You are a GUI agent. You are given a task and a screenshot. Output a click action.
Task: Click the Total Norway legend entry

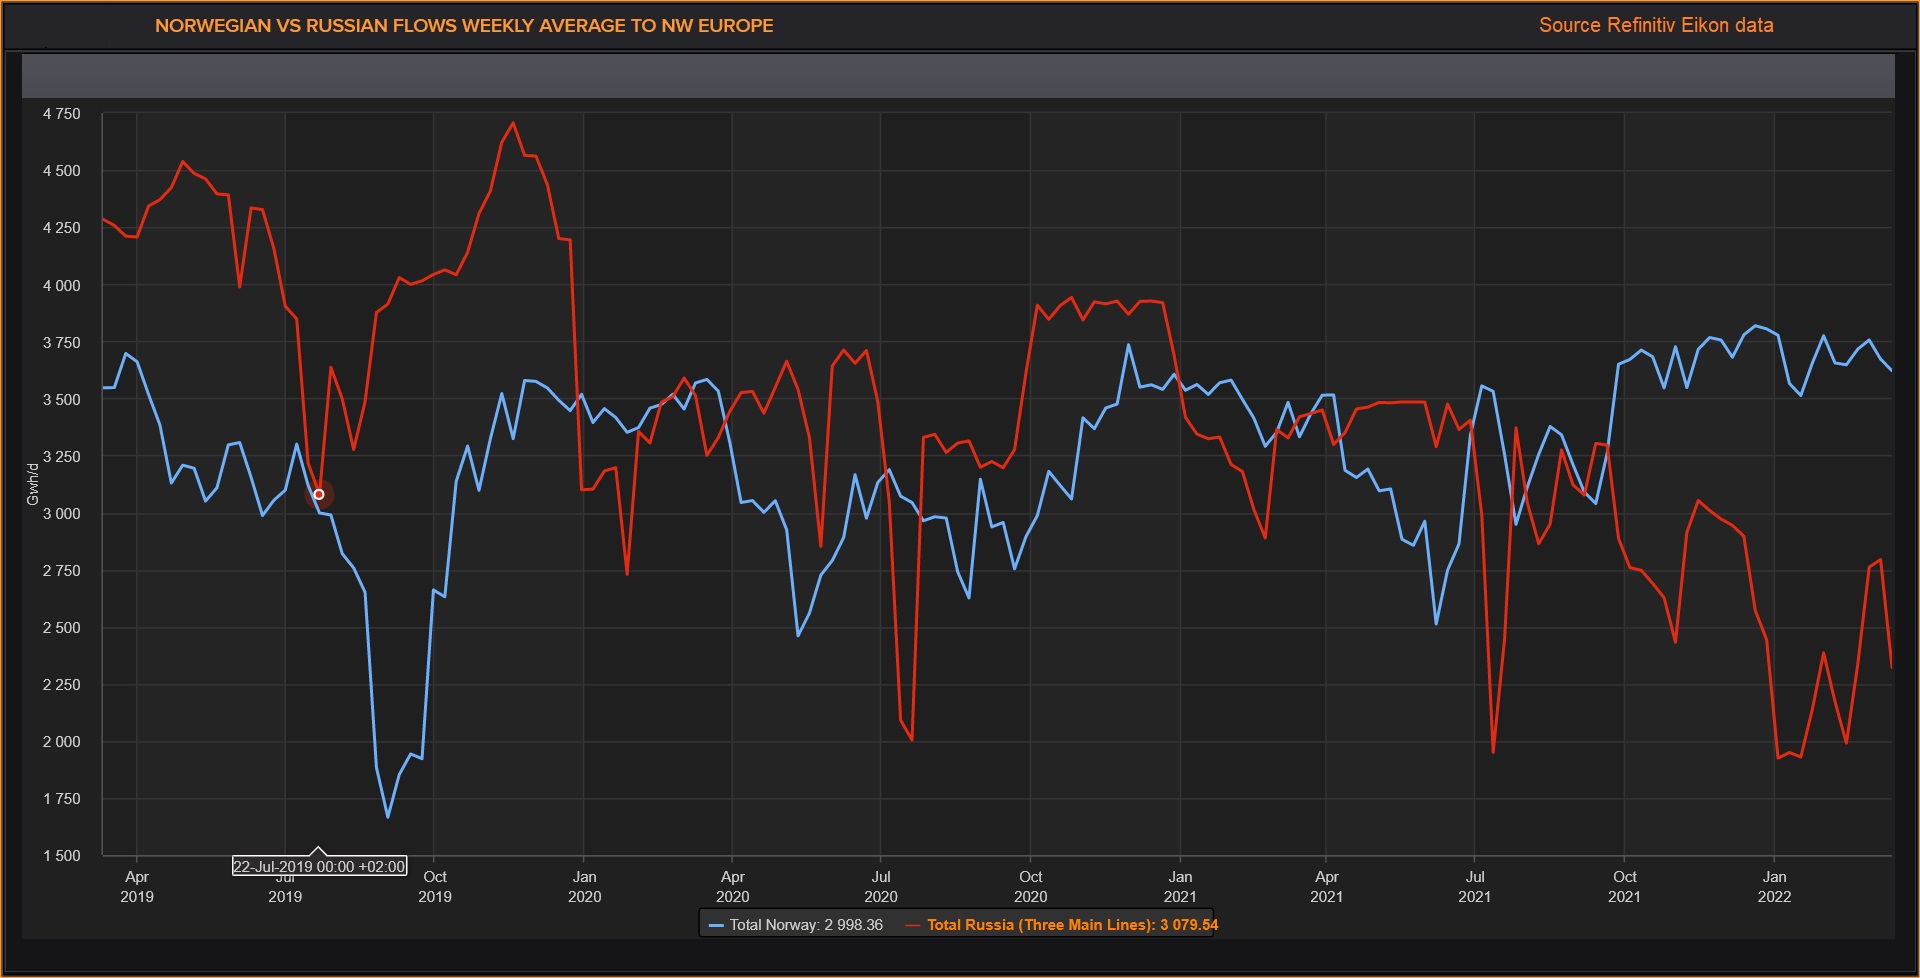tap(796, 925)
